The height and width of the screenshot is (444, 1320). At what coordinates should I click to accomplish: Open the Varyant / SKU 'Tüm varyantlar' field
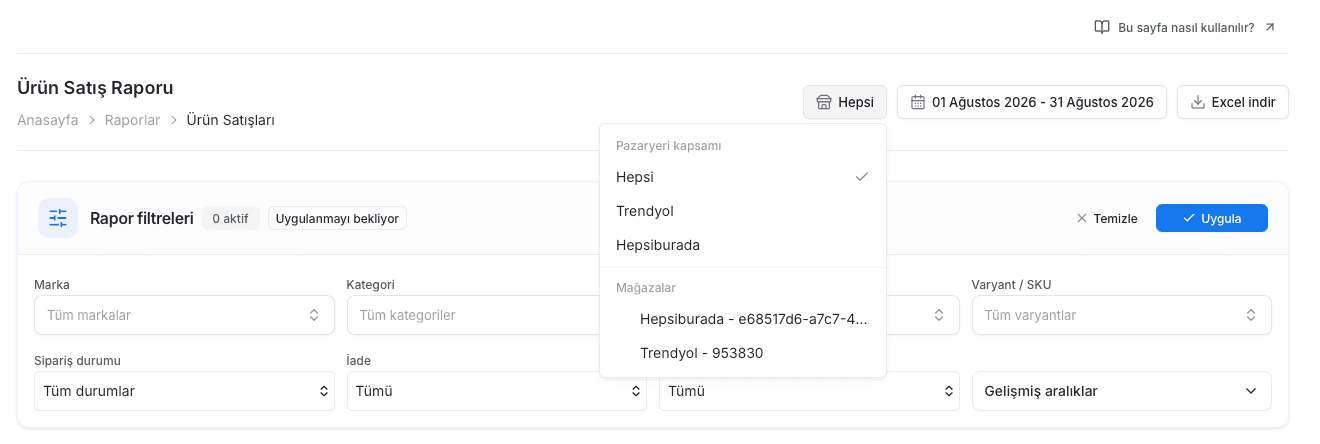point(1122,315)
